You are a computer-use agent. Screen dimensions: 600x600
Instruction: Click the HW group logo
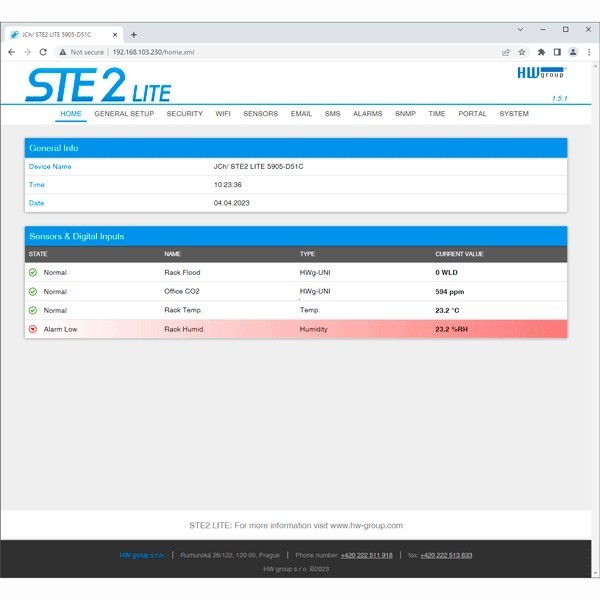pos(542,72)
